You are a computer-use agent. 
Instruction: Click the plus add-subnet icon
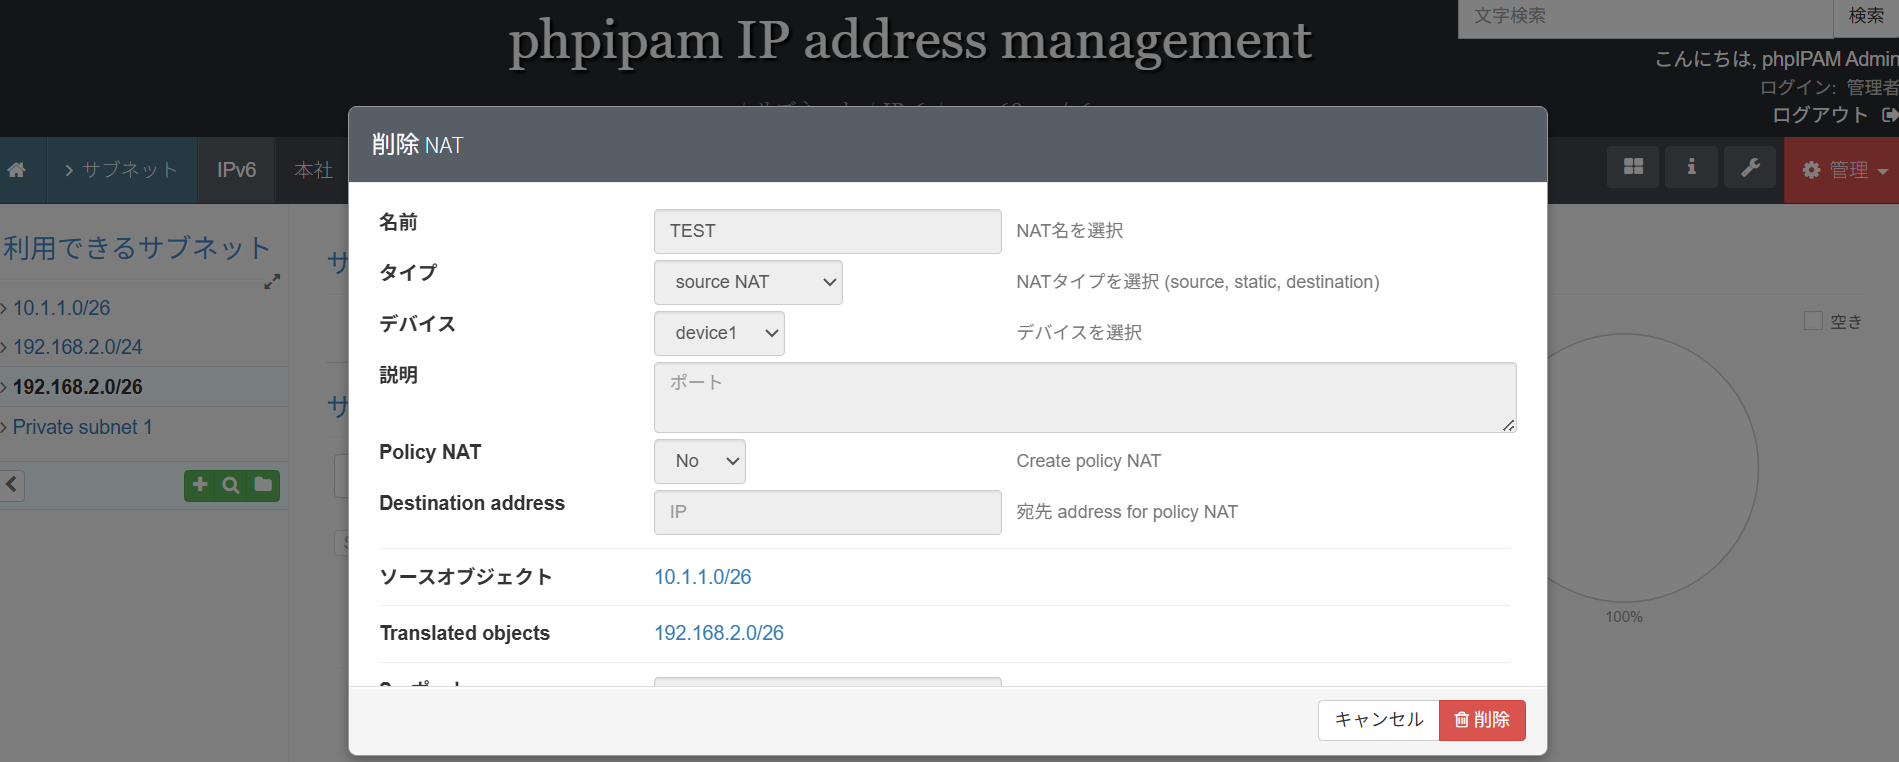200,485
